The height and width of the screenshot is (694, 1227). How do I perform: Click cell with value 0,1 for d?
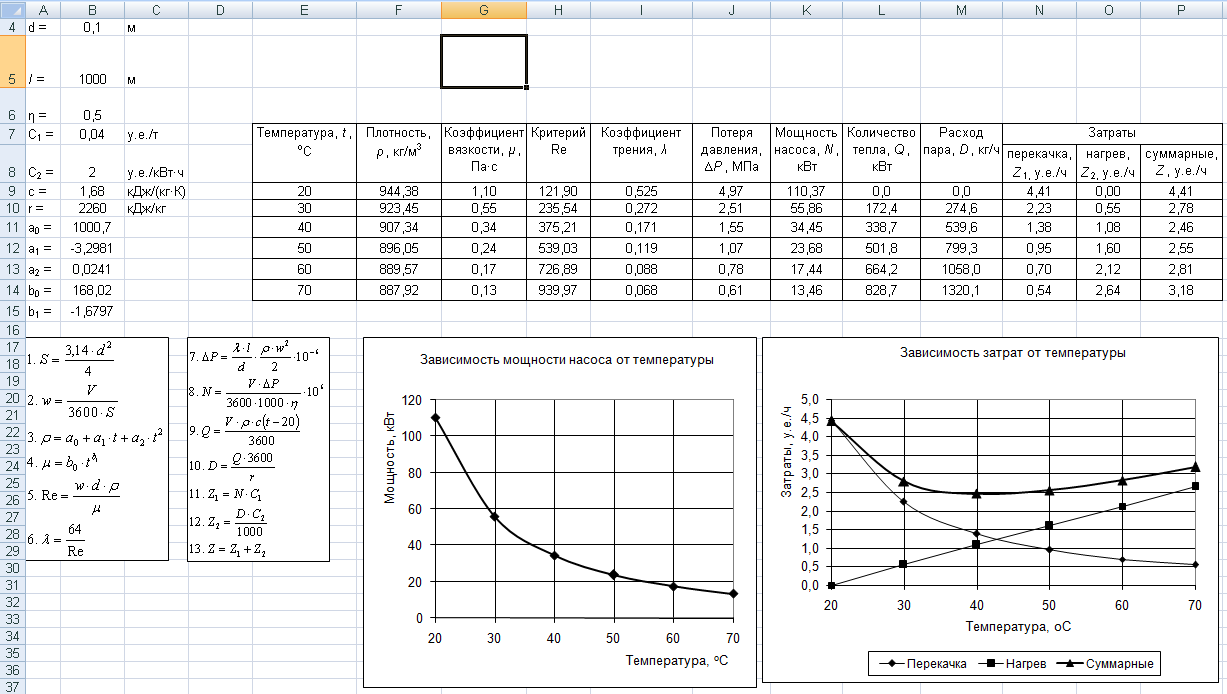tap(91, 28)
